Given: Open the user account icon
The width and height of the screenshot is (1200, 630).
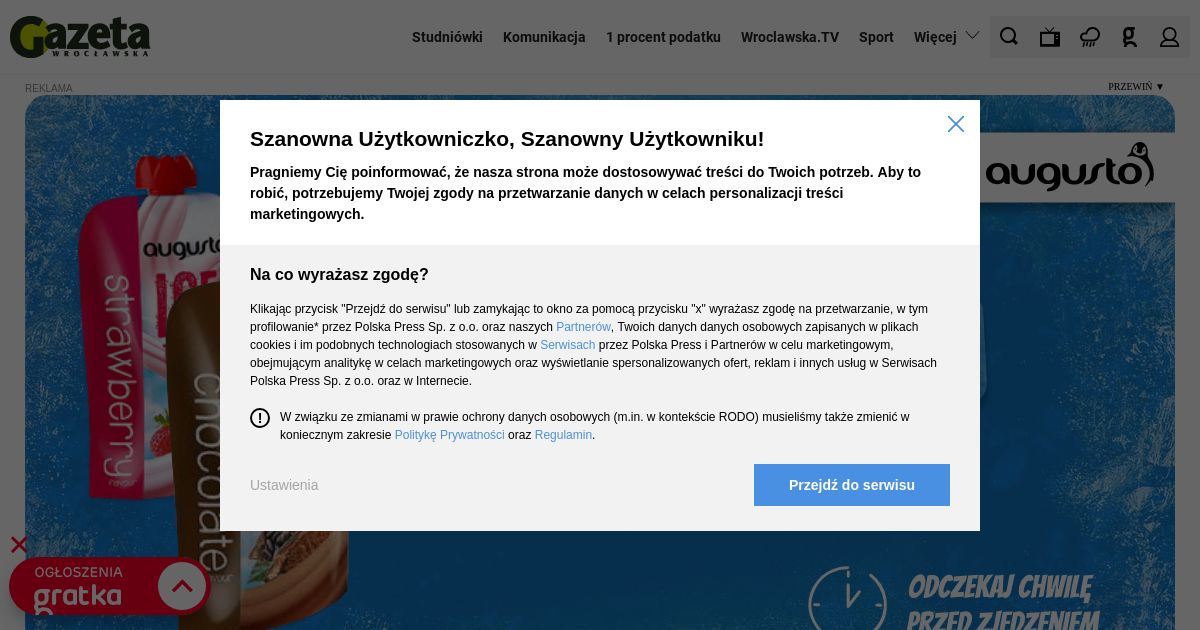Looking at the screenshot, I should (1169, 37).
